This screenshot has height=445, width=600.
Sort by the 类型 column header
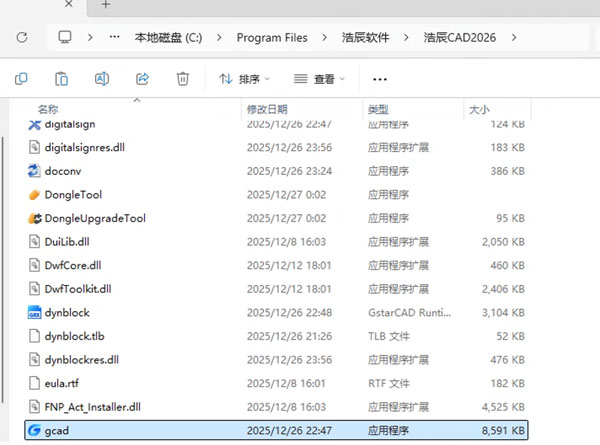pyautogui.click(x=378, y=109)
